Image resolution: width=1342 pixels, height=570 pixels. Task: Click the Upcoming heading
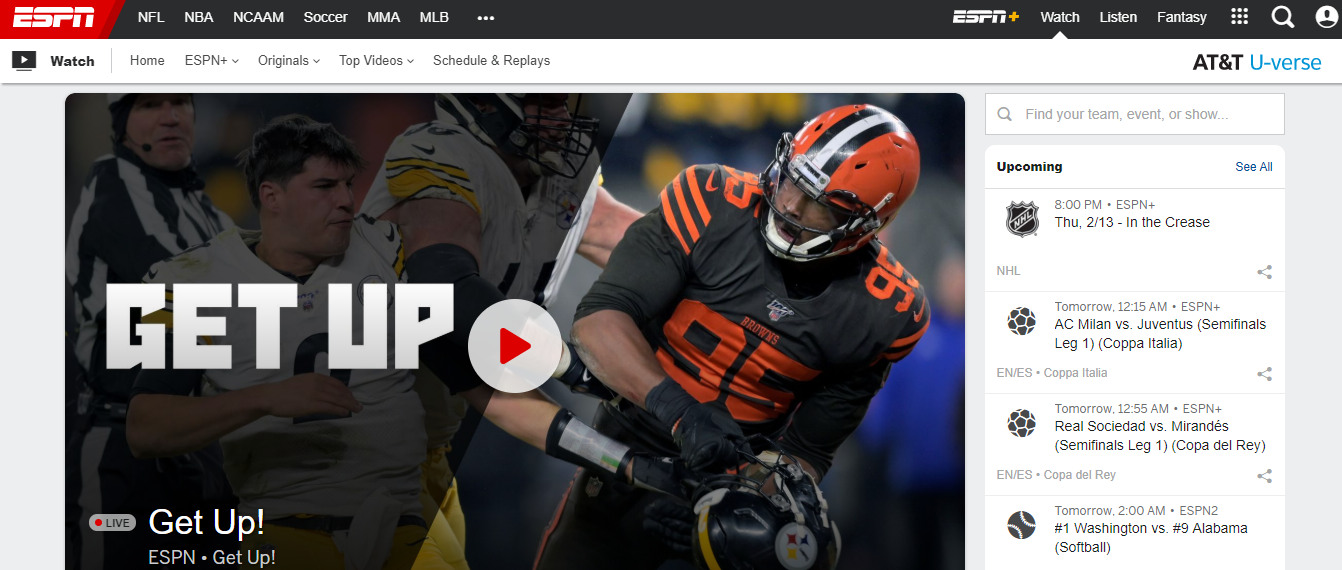coord(1029,167)
